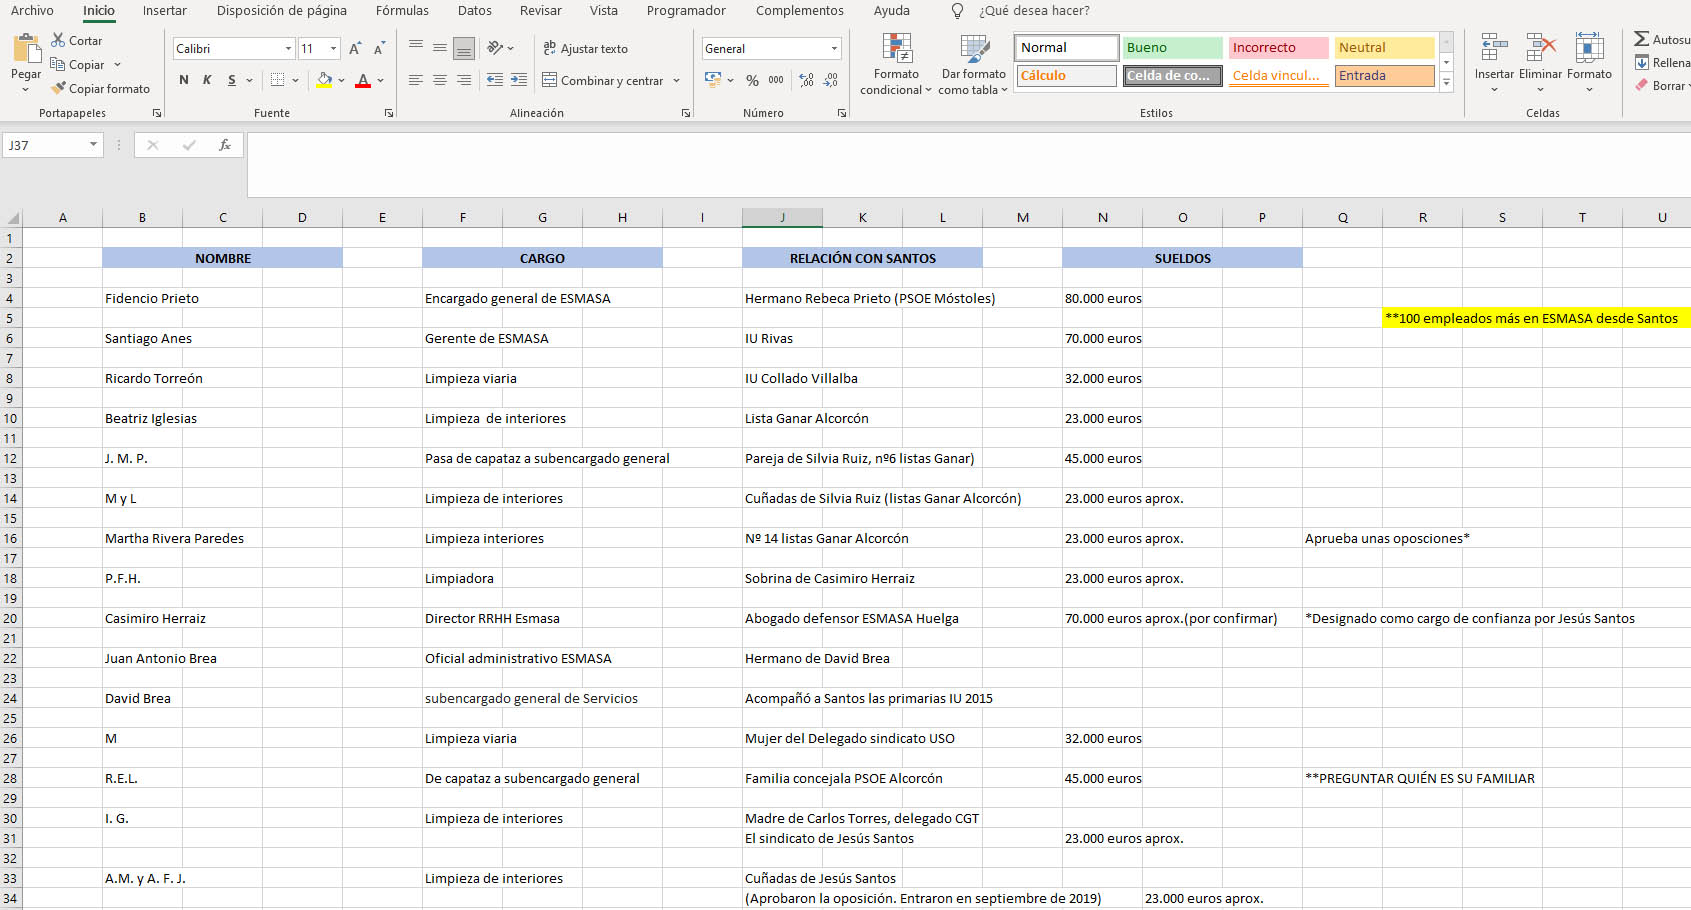Click the insert function fx icon
The width and height of the screenshot is (1691, 910).
tap(225, 145)
